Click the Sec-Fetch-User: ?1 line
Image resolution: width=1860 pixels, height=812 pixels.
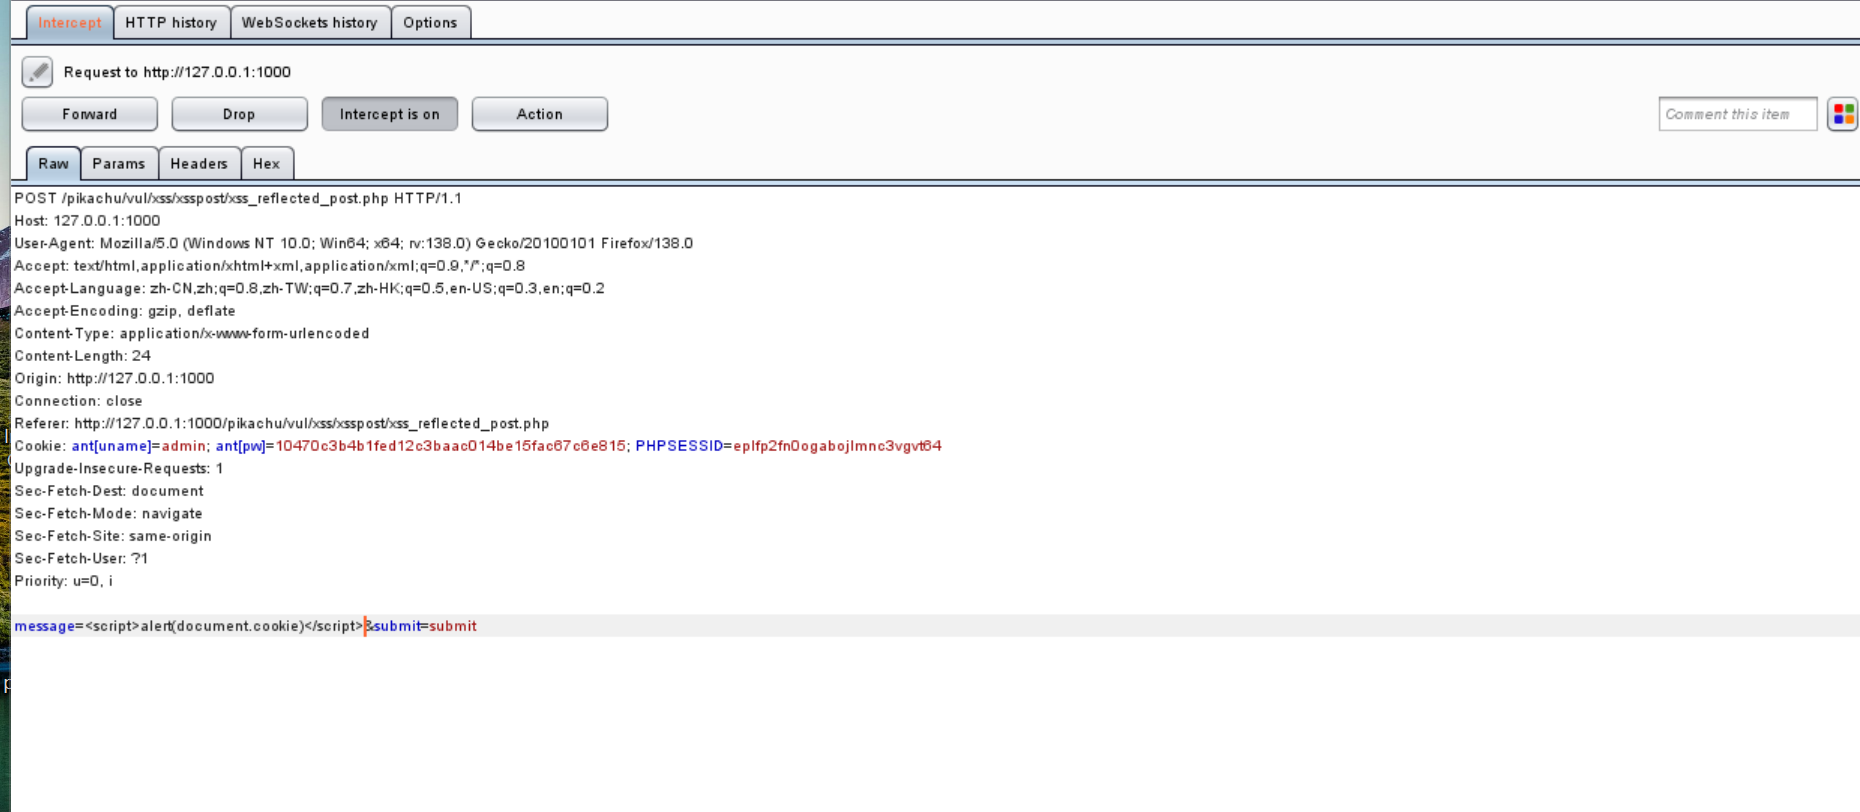pos(81,558)
